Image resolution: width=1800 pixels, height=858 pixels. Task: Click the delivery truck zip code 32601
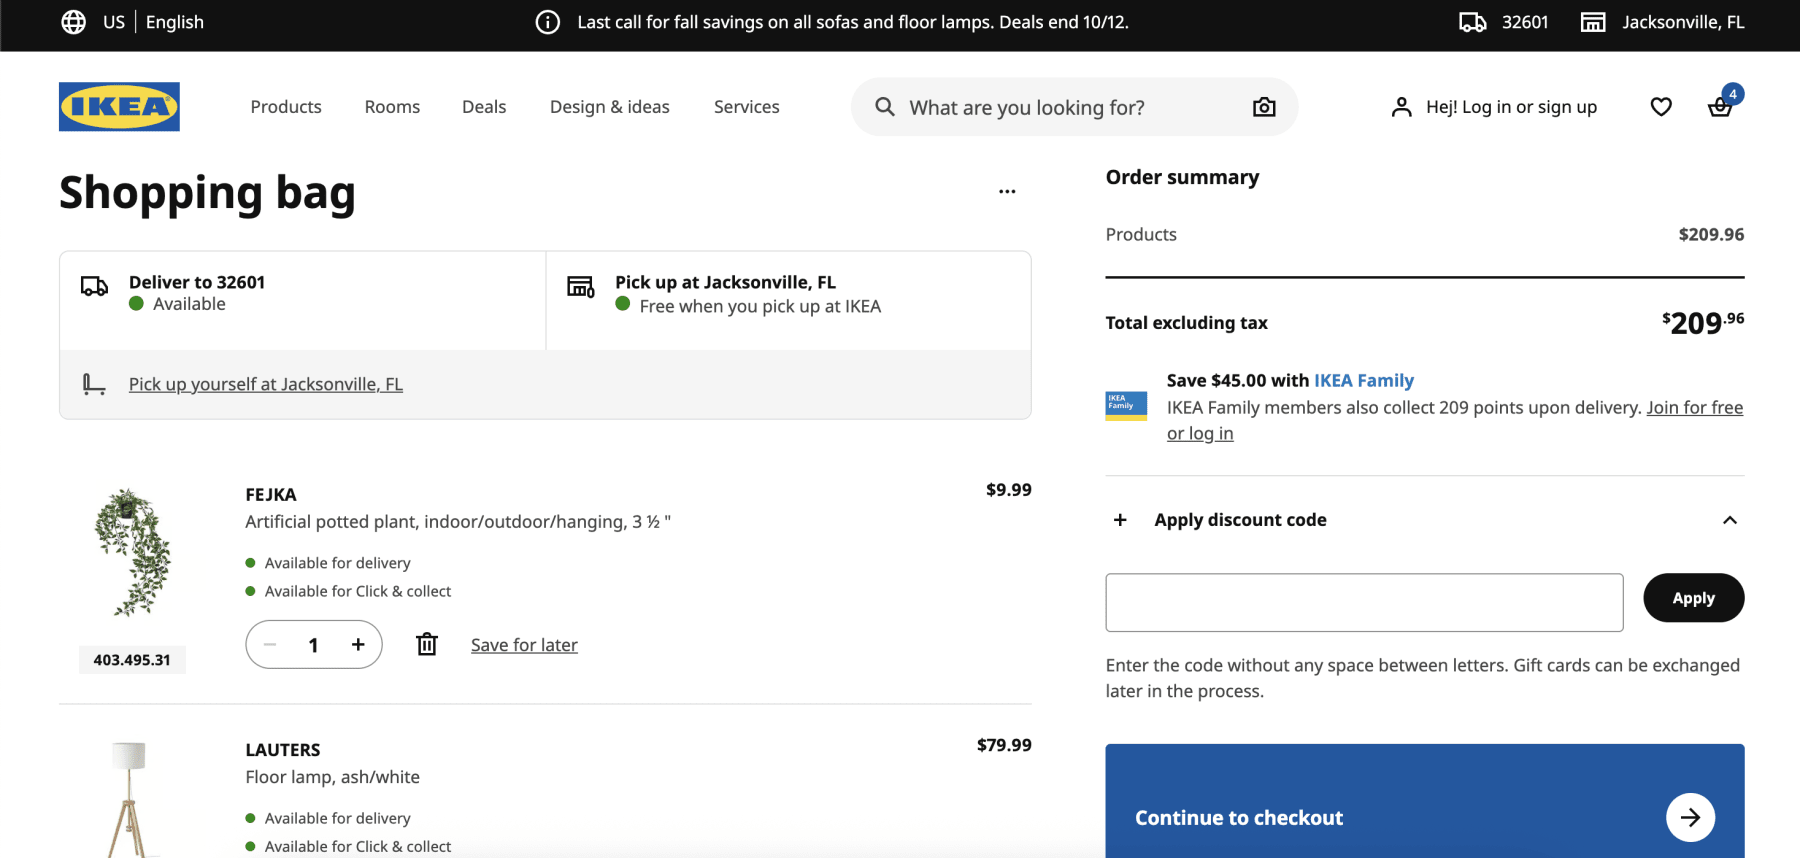click(1503, 22)
